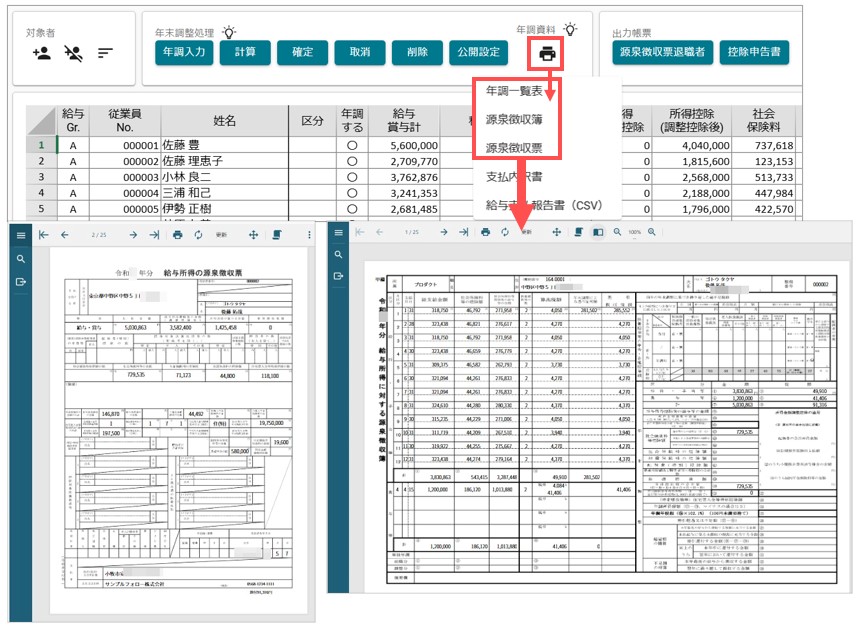
Task: Go to next page in right viewer (1/25)
Action: [x=444, y=232]
